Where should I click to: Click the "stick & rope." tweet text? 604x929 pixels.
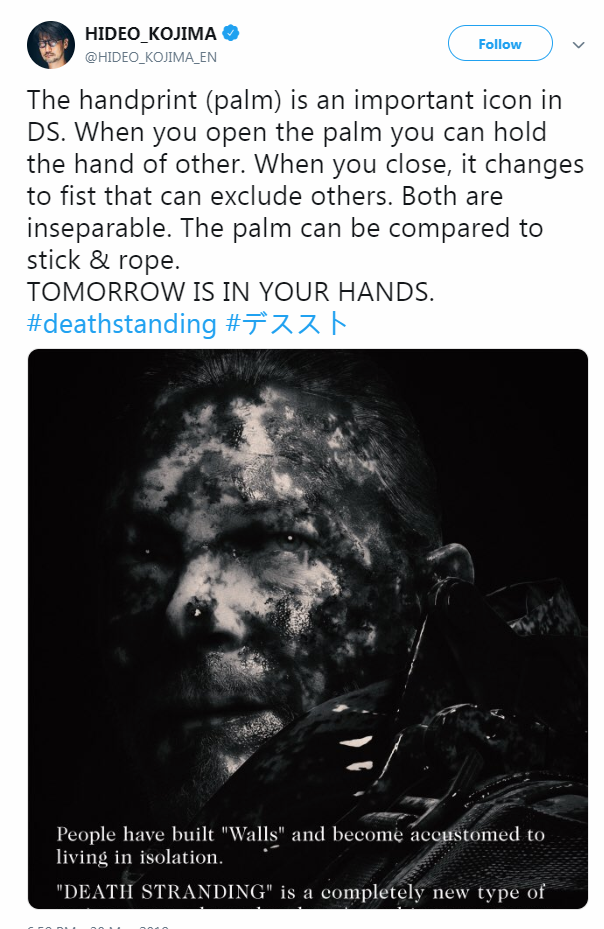(103, 260)
